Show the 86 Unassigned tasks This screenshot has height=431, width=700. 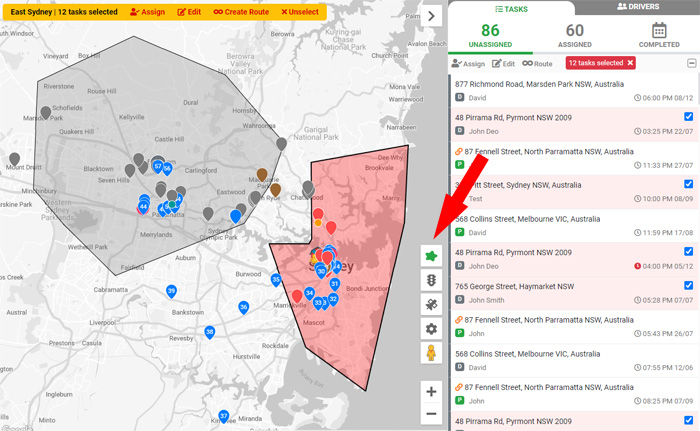(490, 35)
